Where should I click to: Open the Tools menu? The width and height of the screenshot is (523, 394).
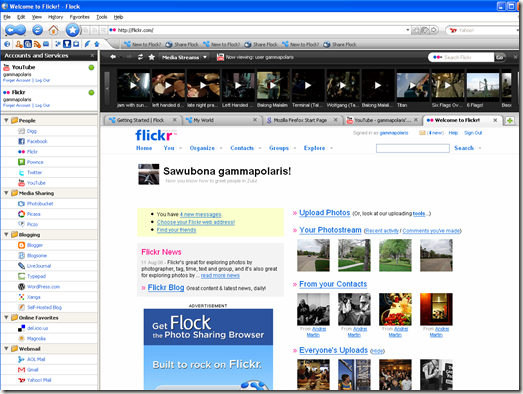[x=102, y=17]
